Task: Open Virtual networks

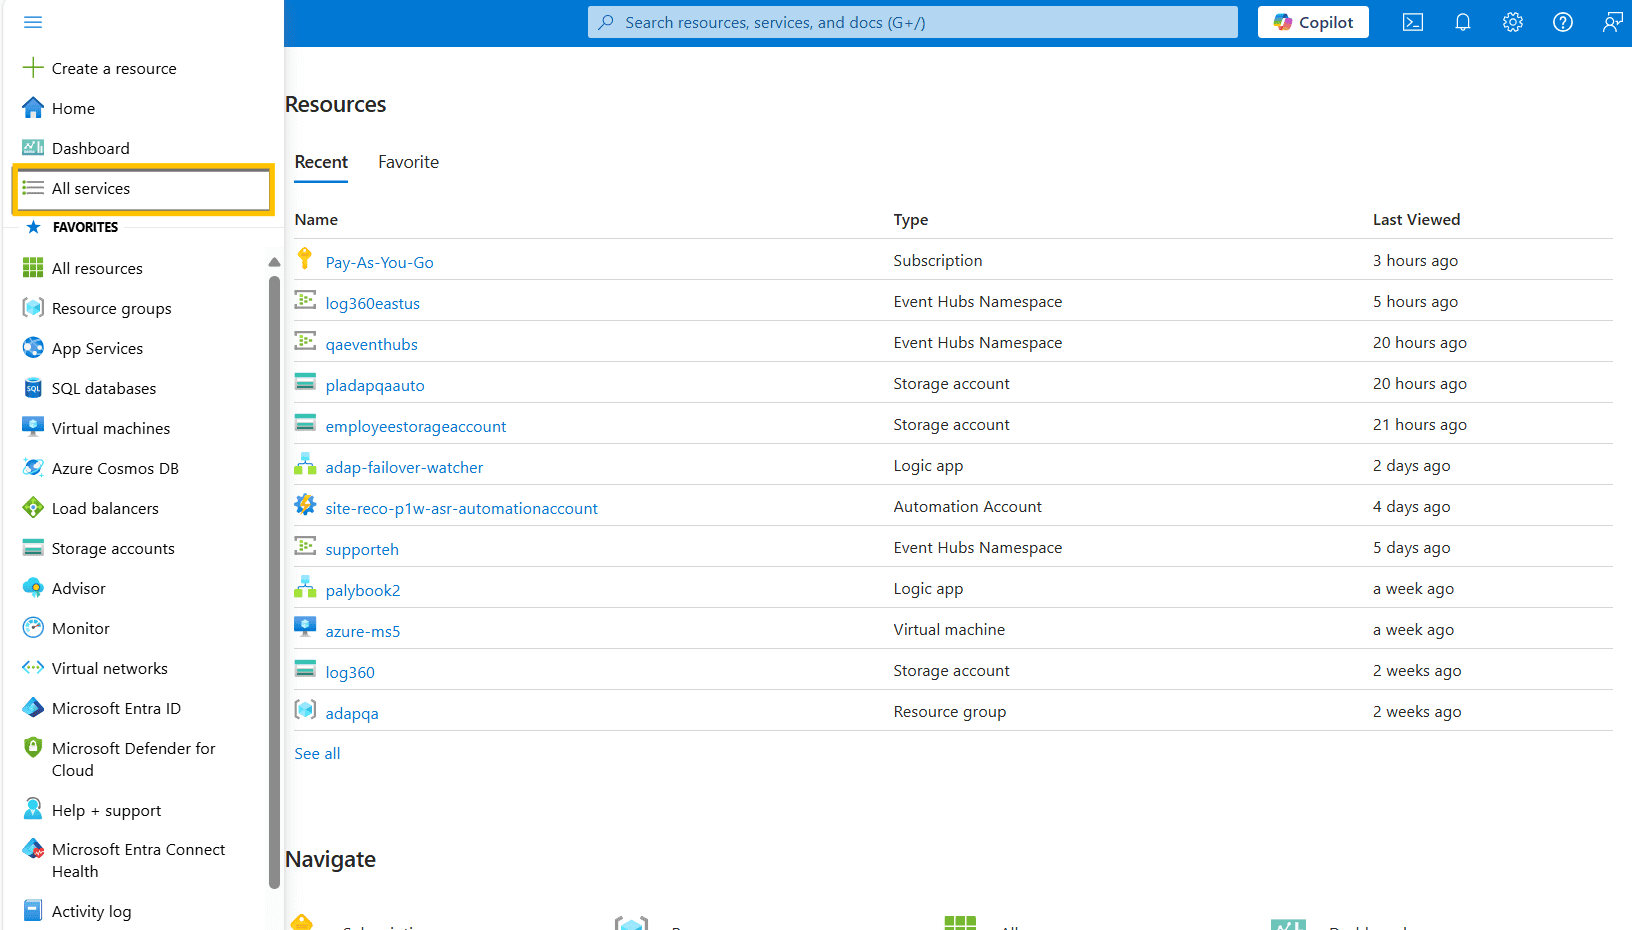Action: click(110, 668)
